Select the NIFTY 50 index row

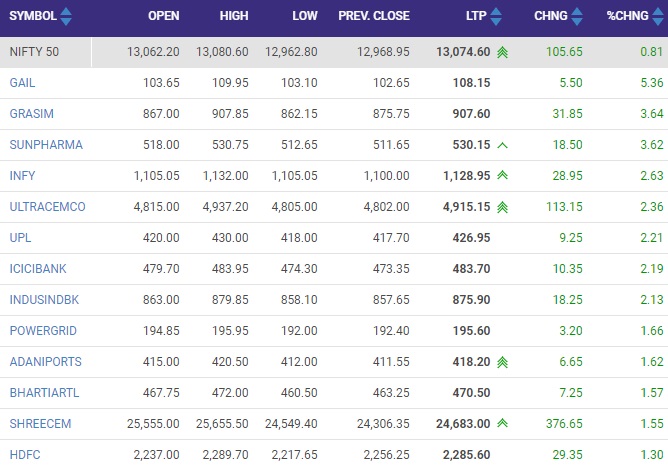coord(334,52)
